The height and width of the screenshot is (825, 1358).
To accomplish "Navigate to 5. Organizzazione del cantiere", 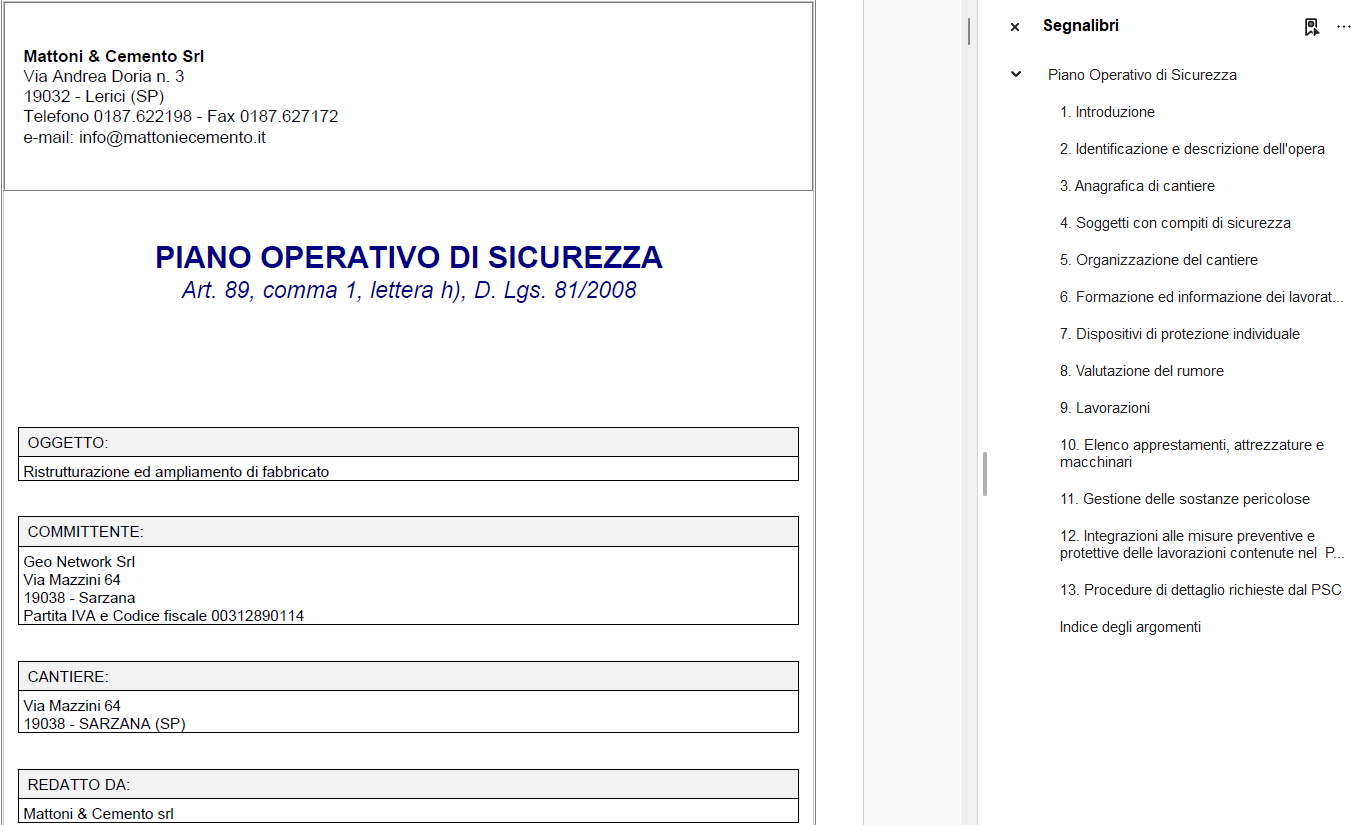I will point(1158,260).
